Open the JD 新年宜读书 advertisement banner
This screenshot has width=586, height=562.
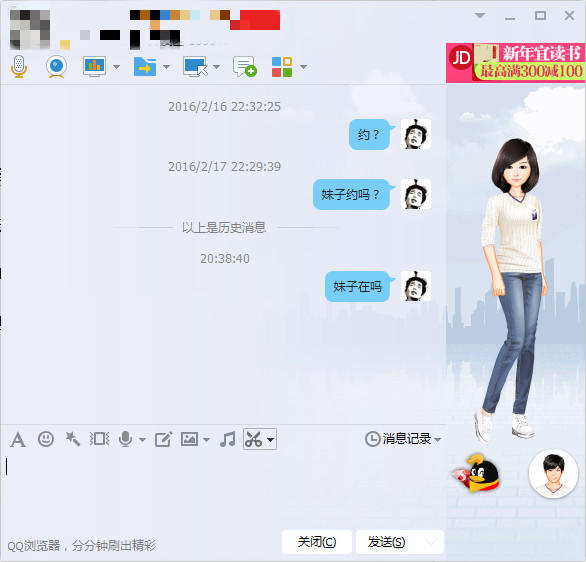[x=515, y=62]
